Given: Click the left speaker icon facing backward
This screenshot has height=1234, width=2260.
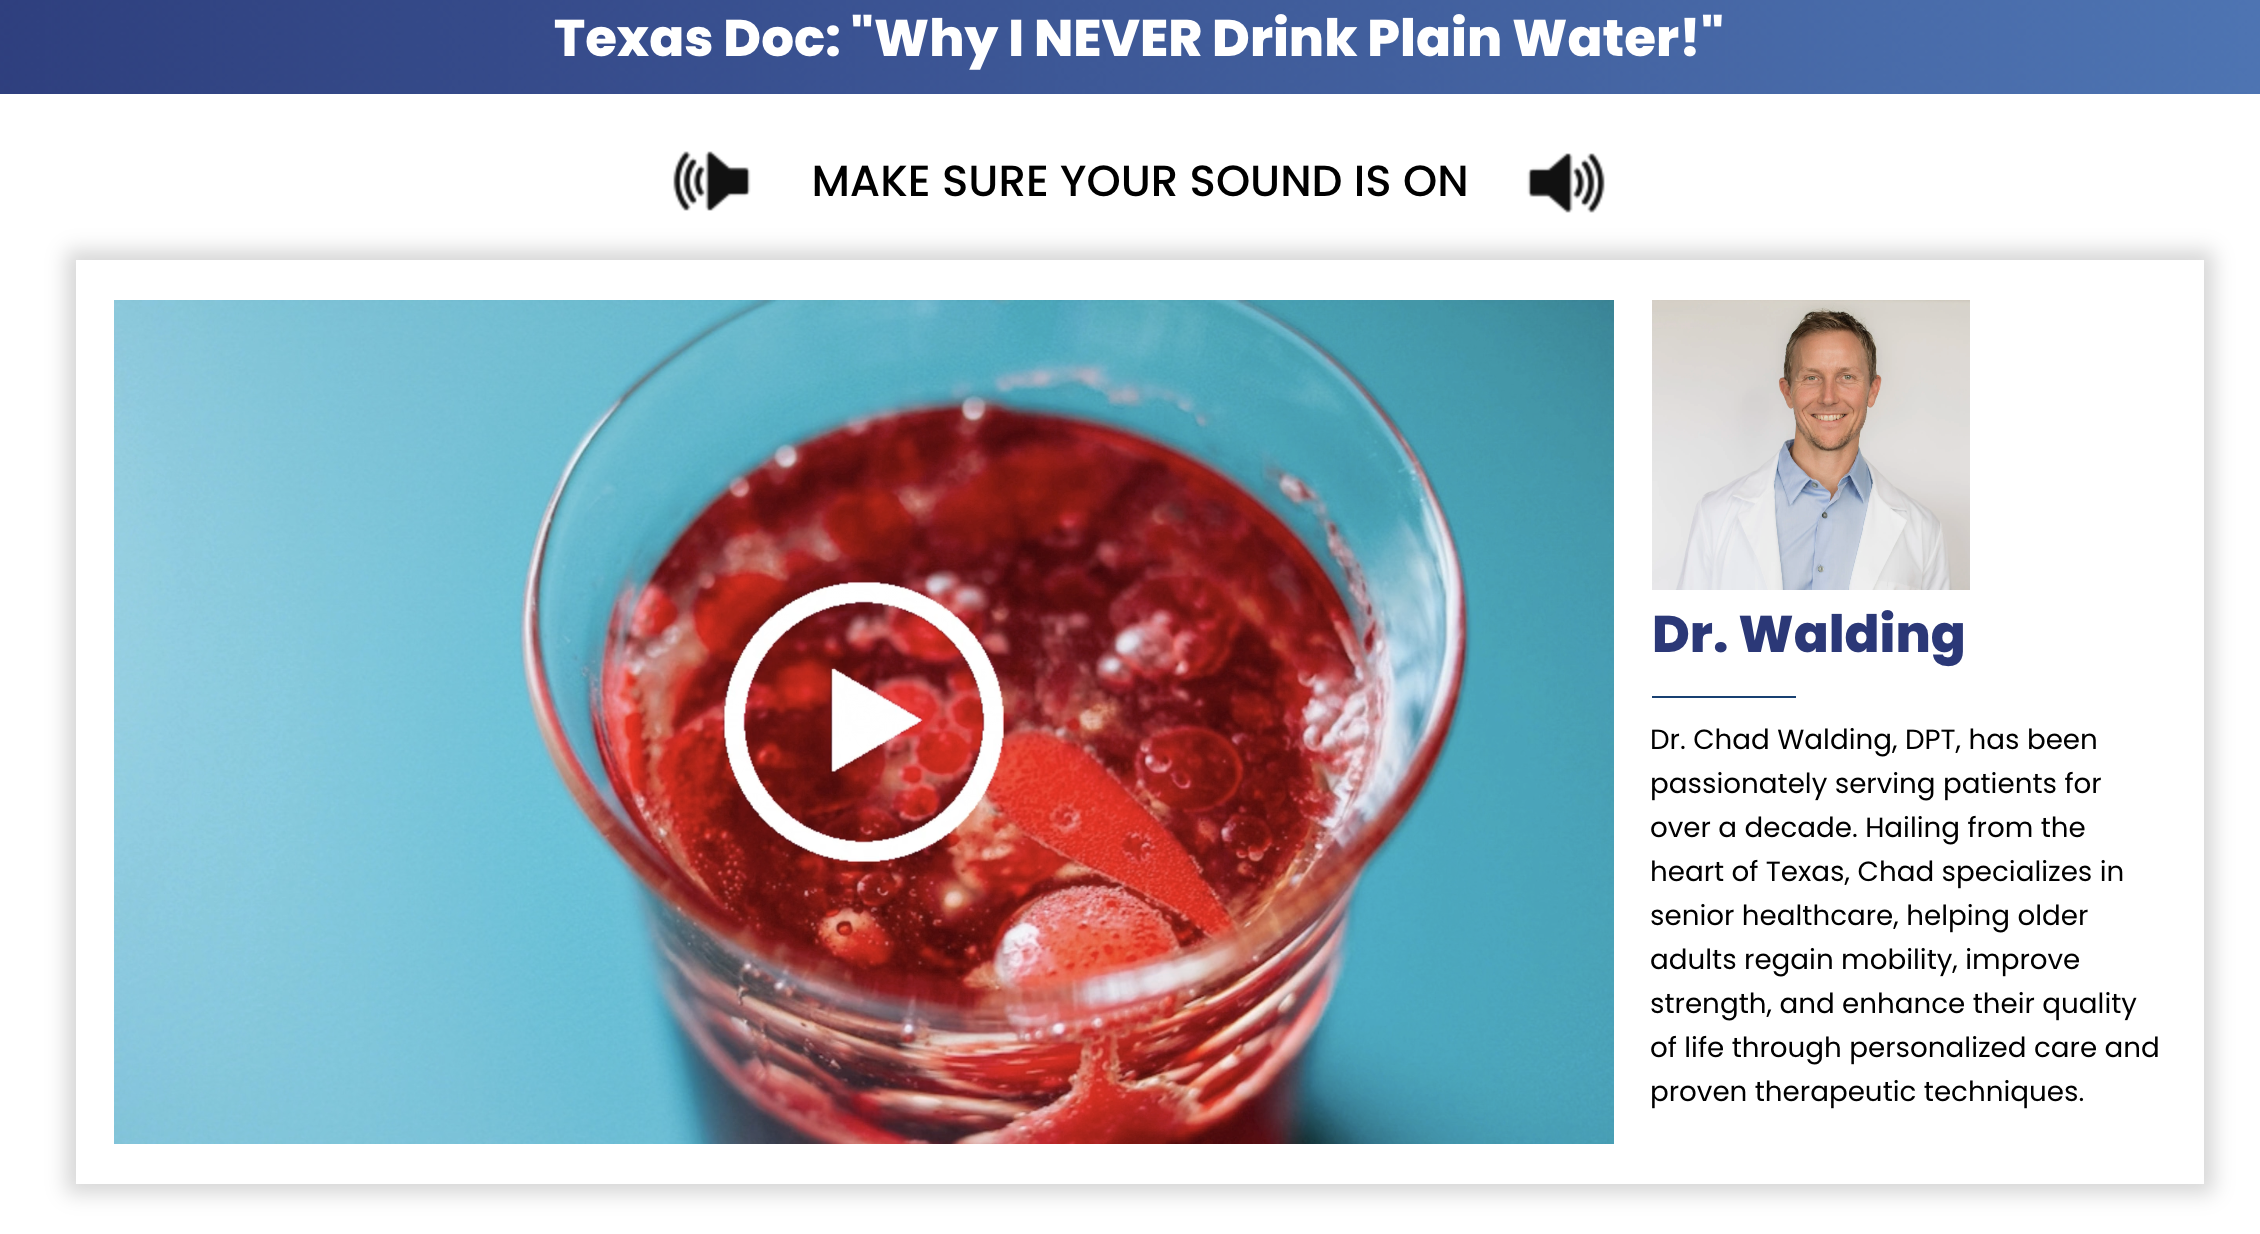Looking at the screenshot, I should [711, 181].
